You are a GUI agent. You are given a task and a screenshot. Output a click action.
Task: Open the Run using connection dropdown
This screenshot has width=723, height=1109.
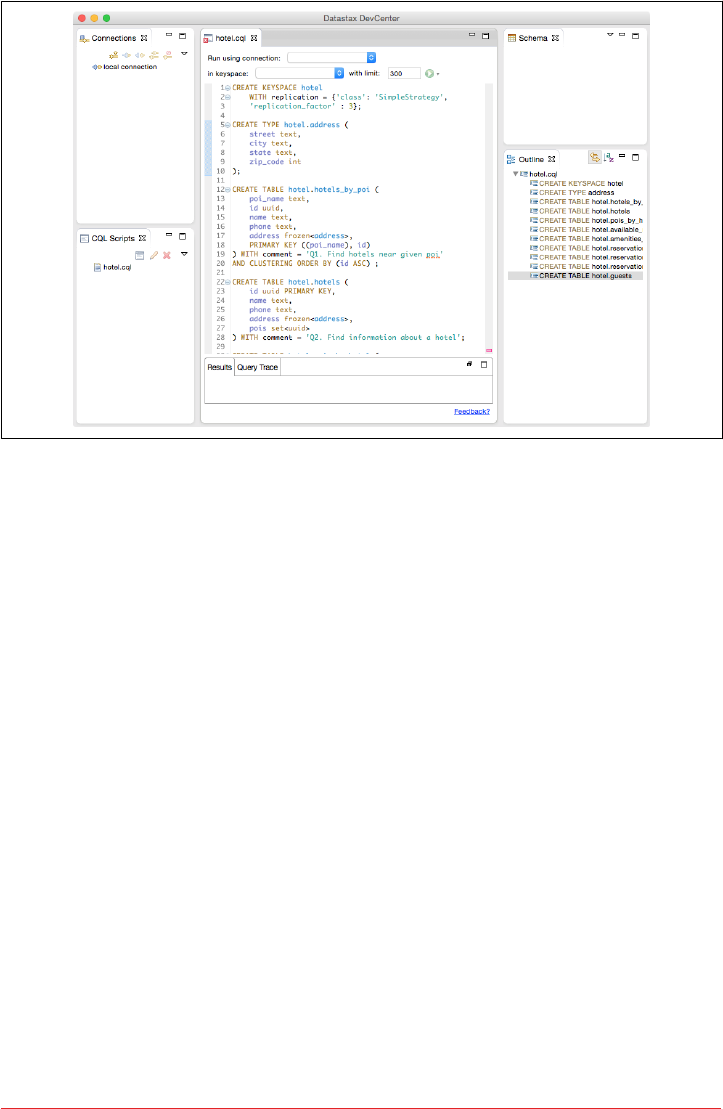[x=332, y=58]
